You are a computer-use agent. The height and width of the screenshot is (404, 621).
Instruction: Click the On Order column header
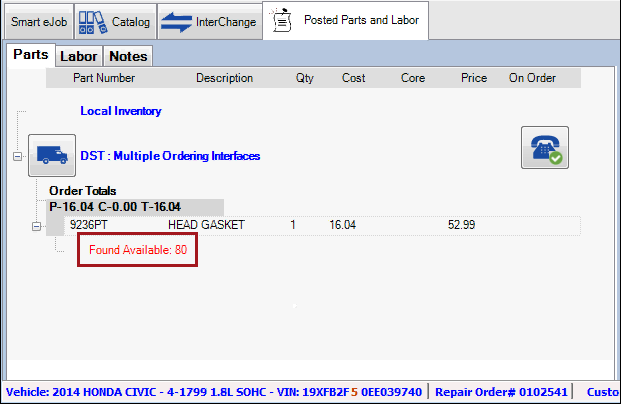[x=532, y=78]
